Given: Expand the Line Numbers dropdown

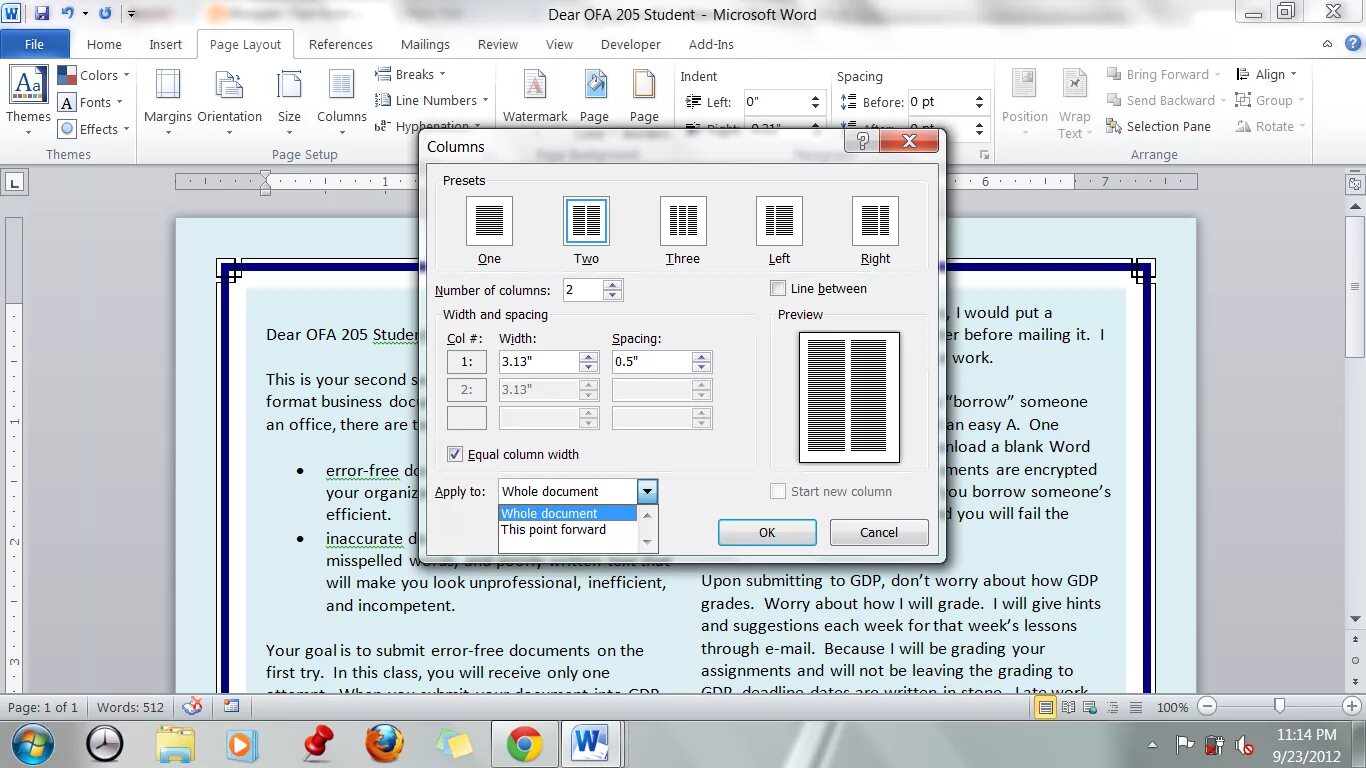Looking at the screenshot, I should click(431, 100).
